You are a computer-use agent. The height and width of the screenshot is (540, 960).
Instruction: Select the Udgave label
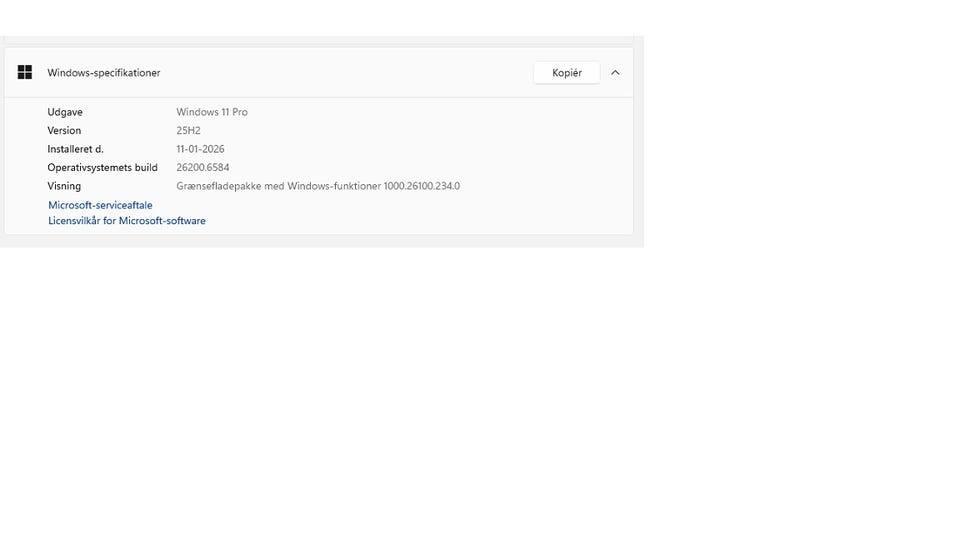point(65,112)
